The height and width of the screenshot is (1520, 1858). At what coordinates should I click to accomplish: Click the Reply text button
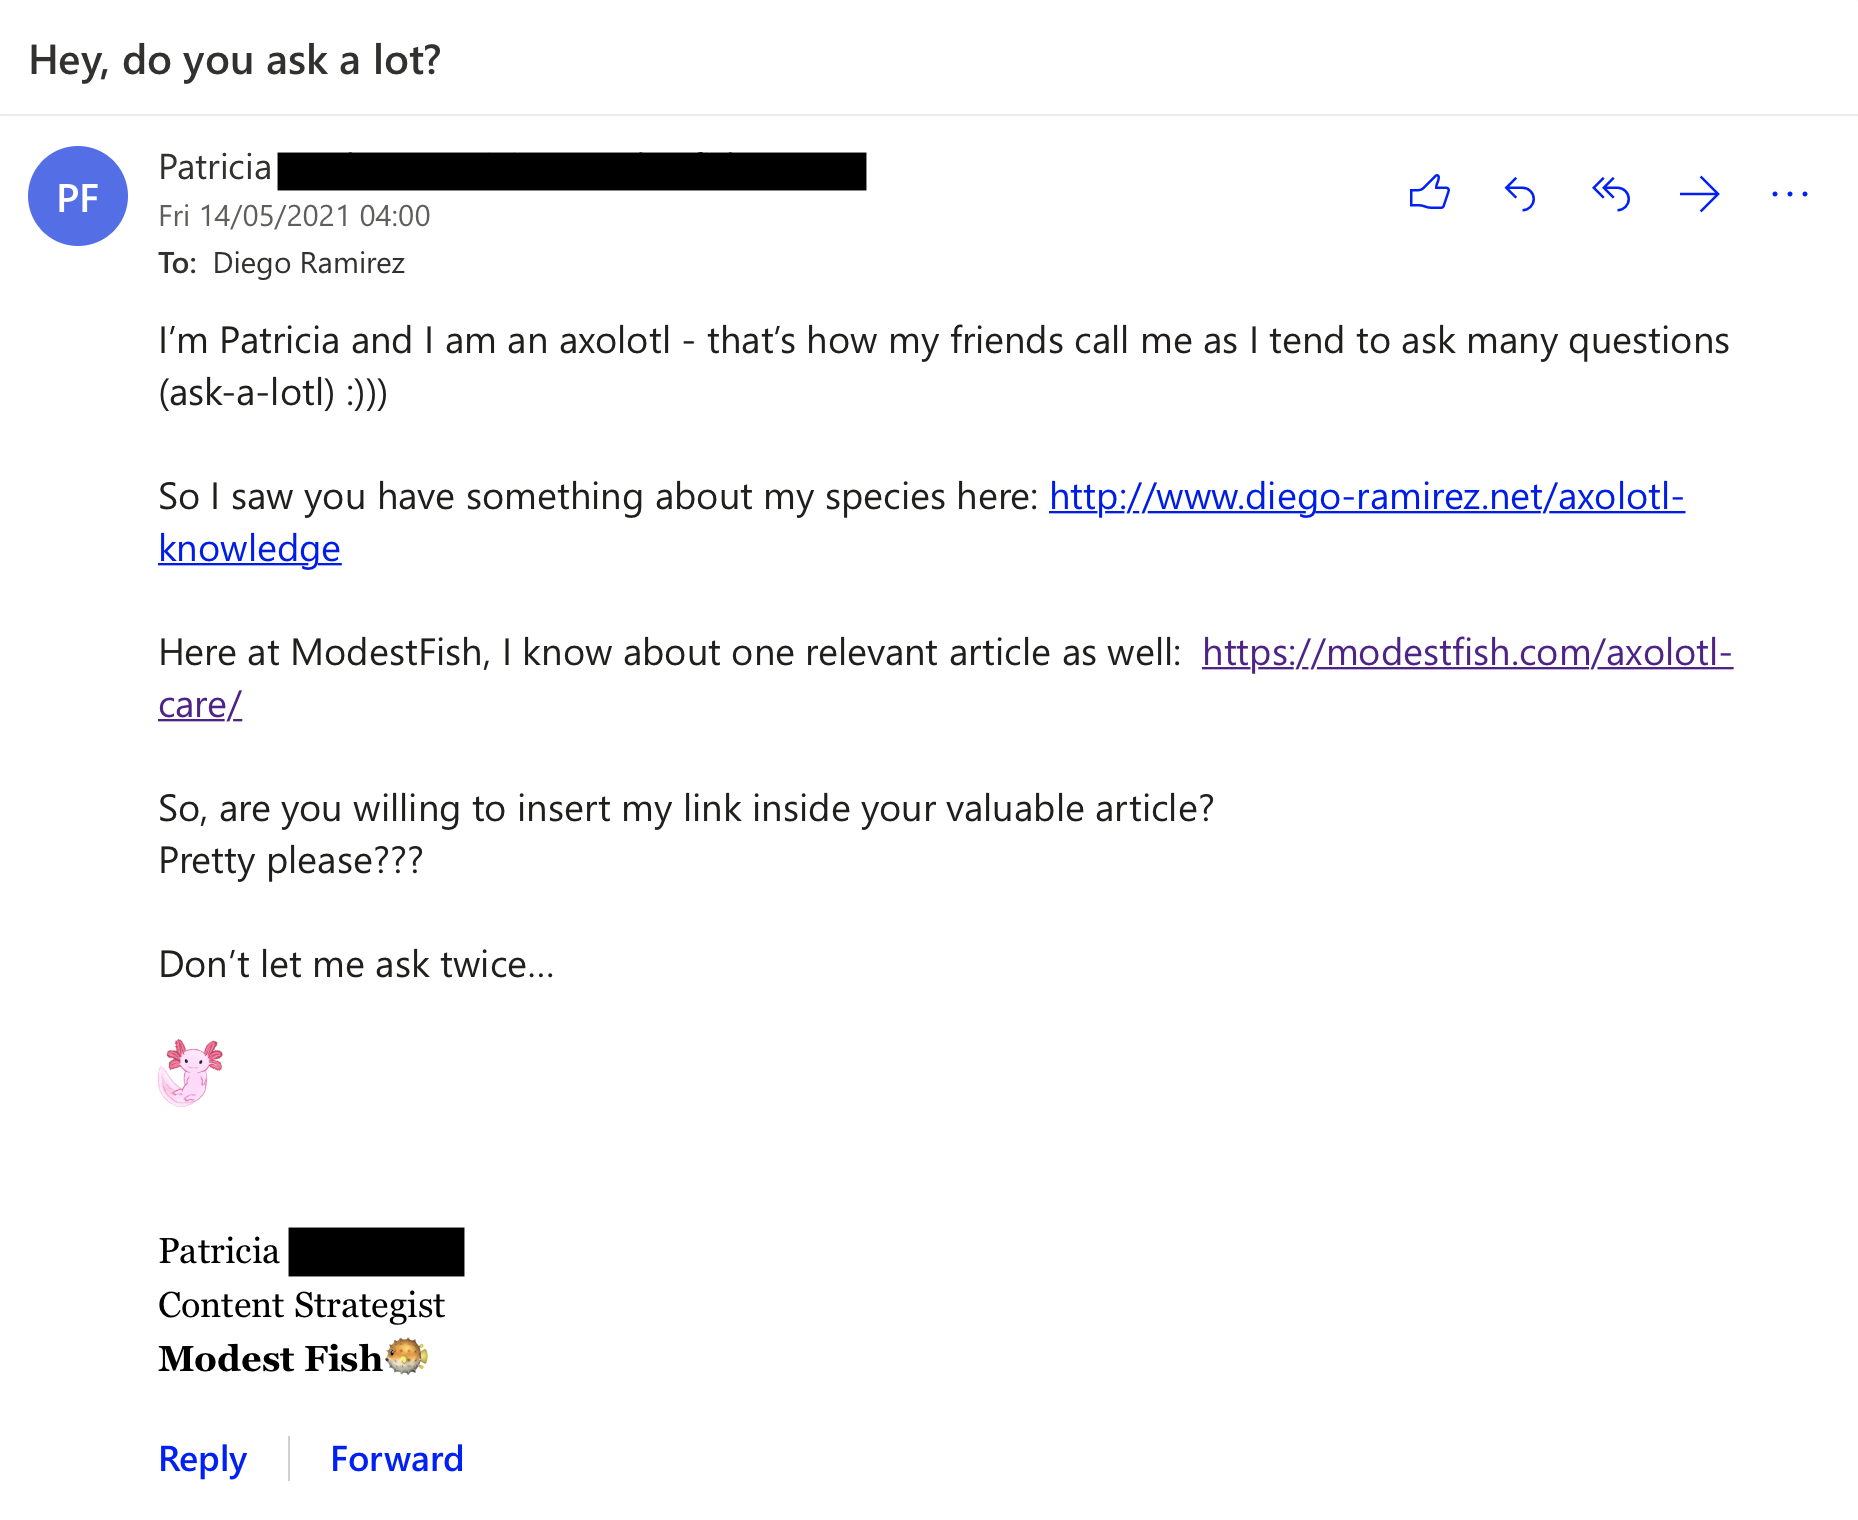click(203, 1459)
